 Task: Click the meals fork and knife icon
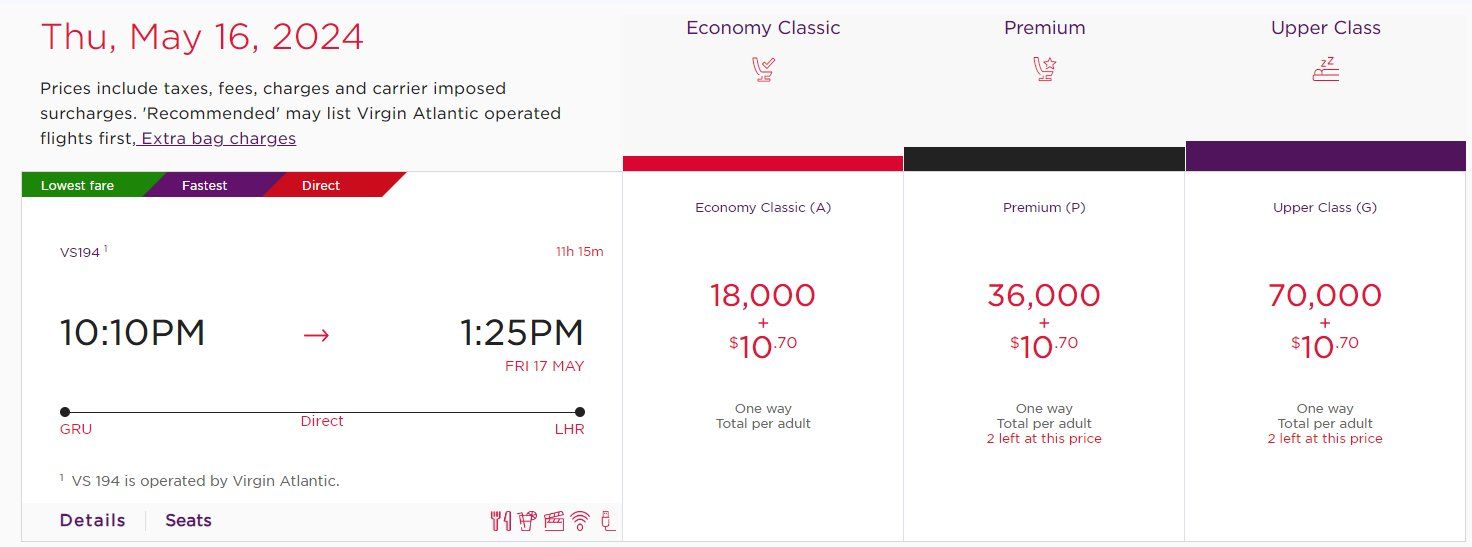[x=501, y=520]
